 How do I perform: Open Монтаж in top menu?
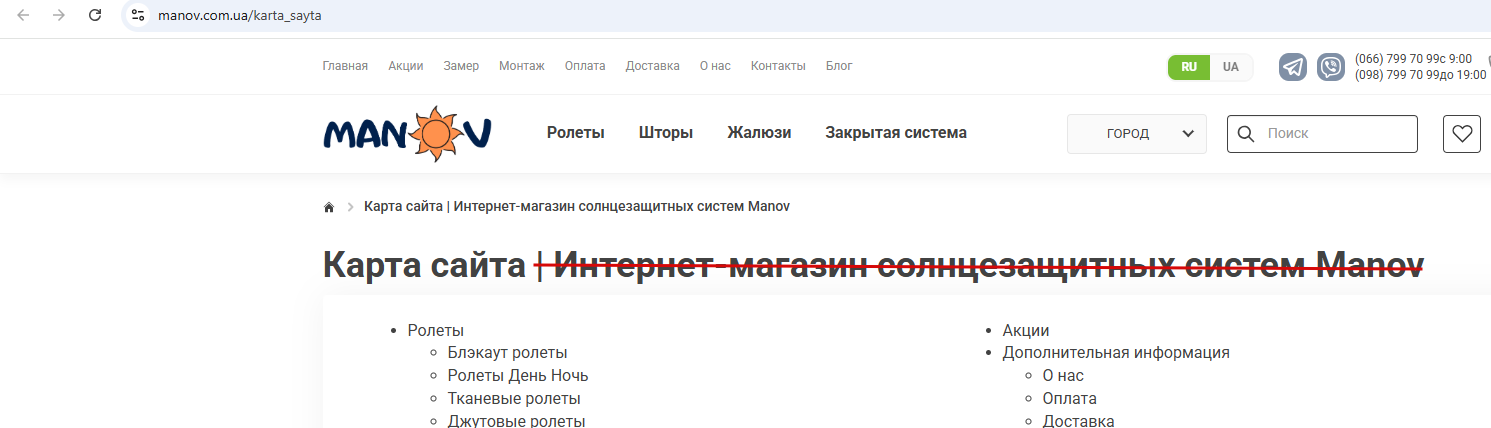click(522, 66)
